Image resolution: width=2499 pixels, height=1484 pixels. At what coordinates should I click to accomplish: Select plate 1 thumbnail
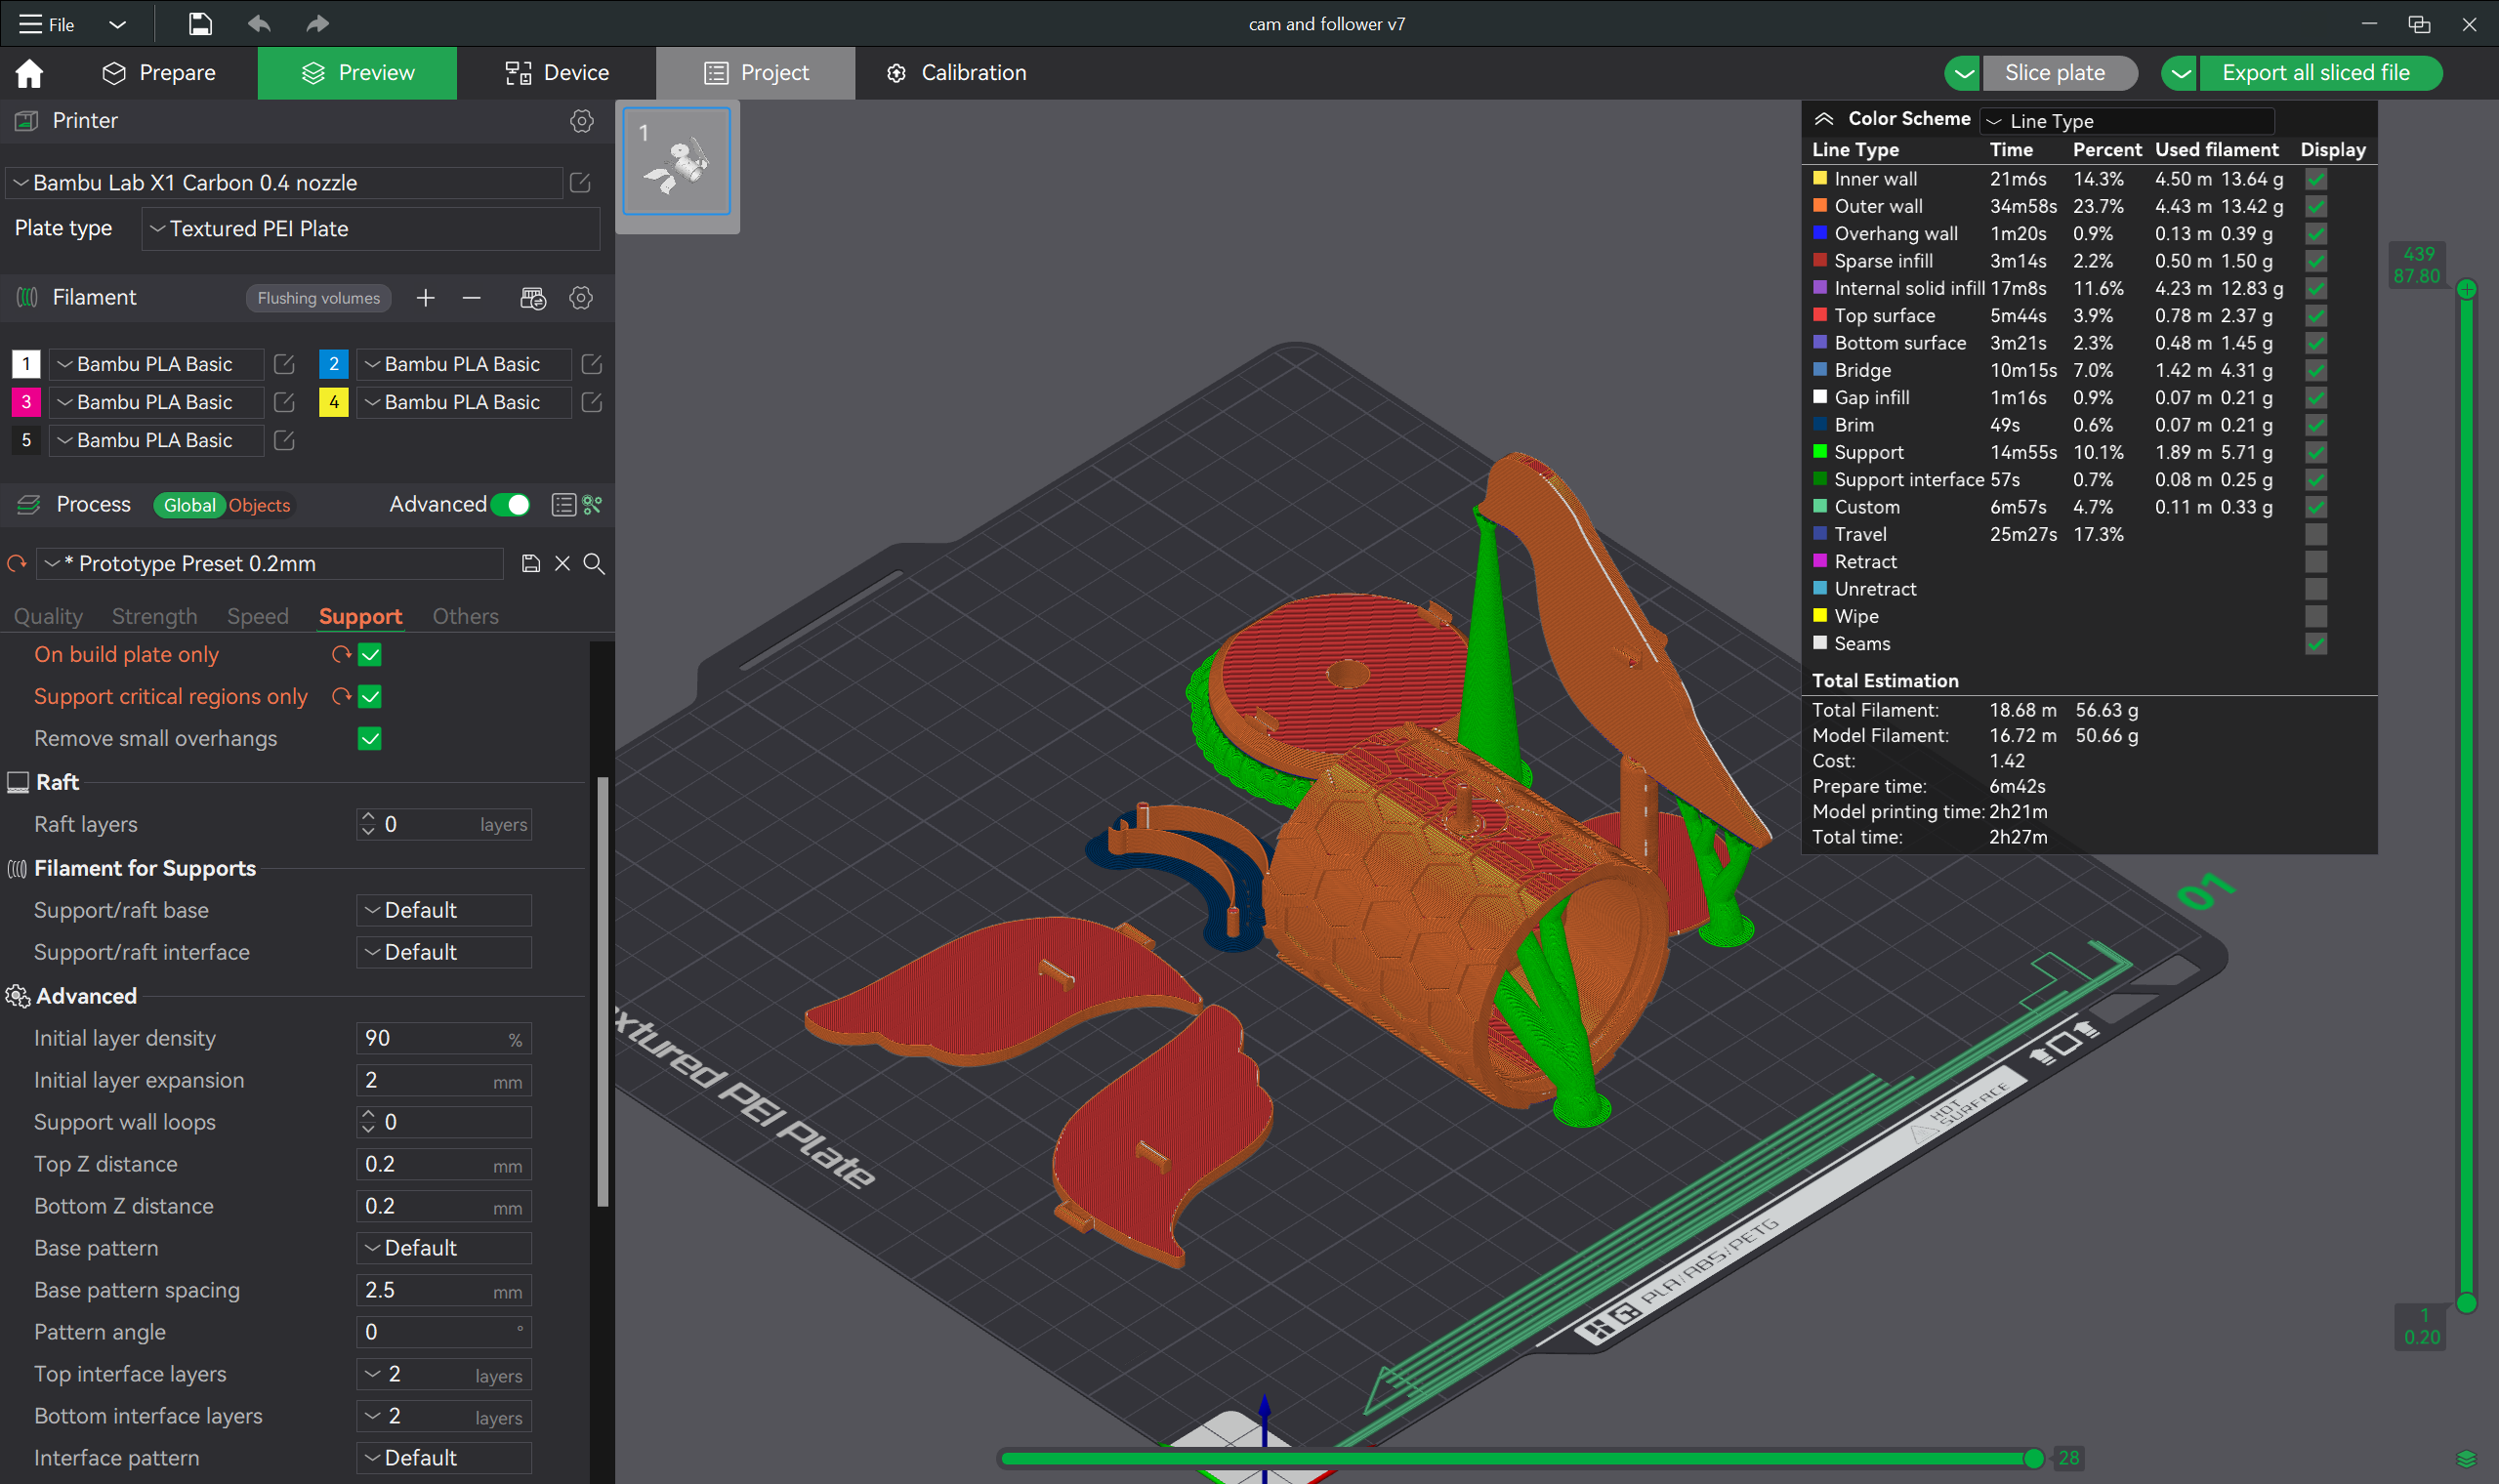pos(677,161)
